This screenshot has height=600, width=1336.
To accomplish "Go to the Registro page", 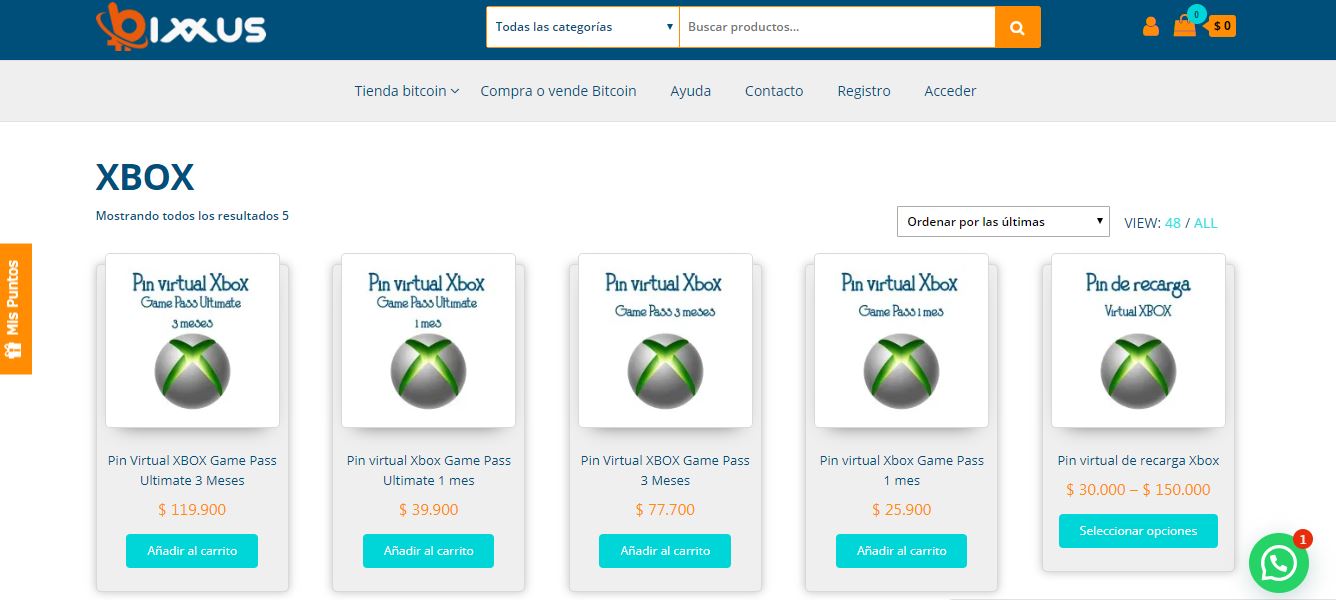I will 864,91.
